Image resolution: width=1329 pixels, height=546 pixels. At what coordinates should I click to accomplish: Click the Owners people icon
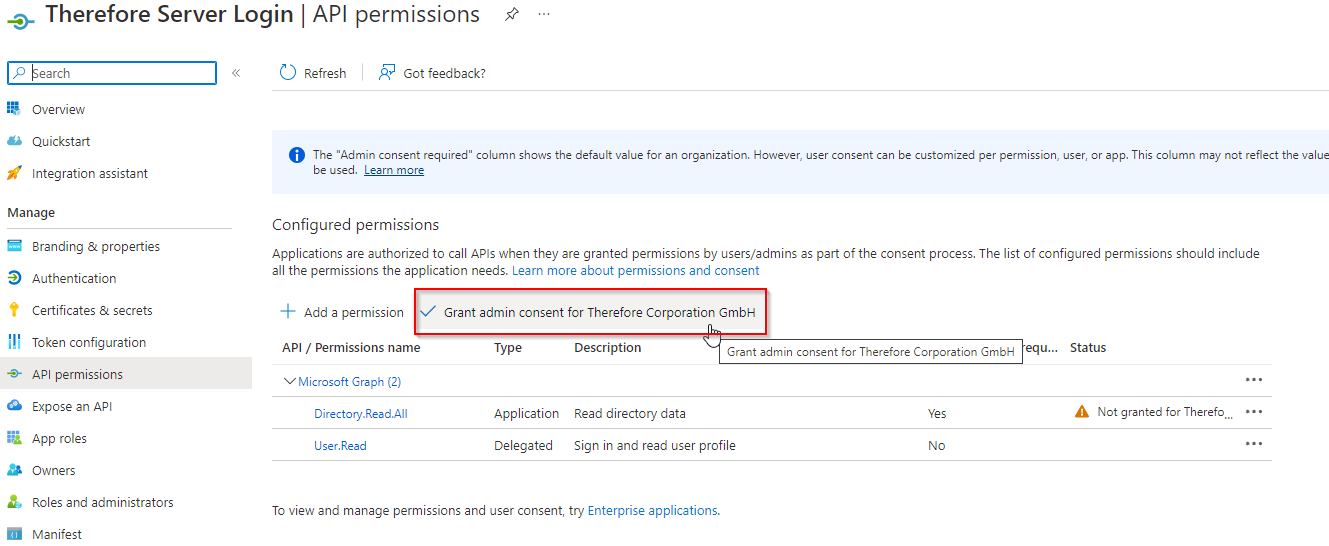pyautogui.click(x=14, y=470)
